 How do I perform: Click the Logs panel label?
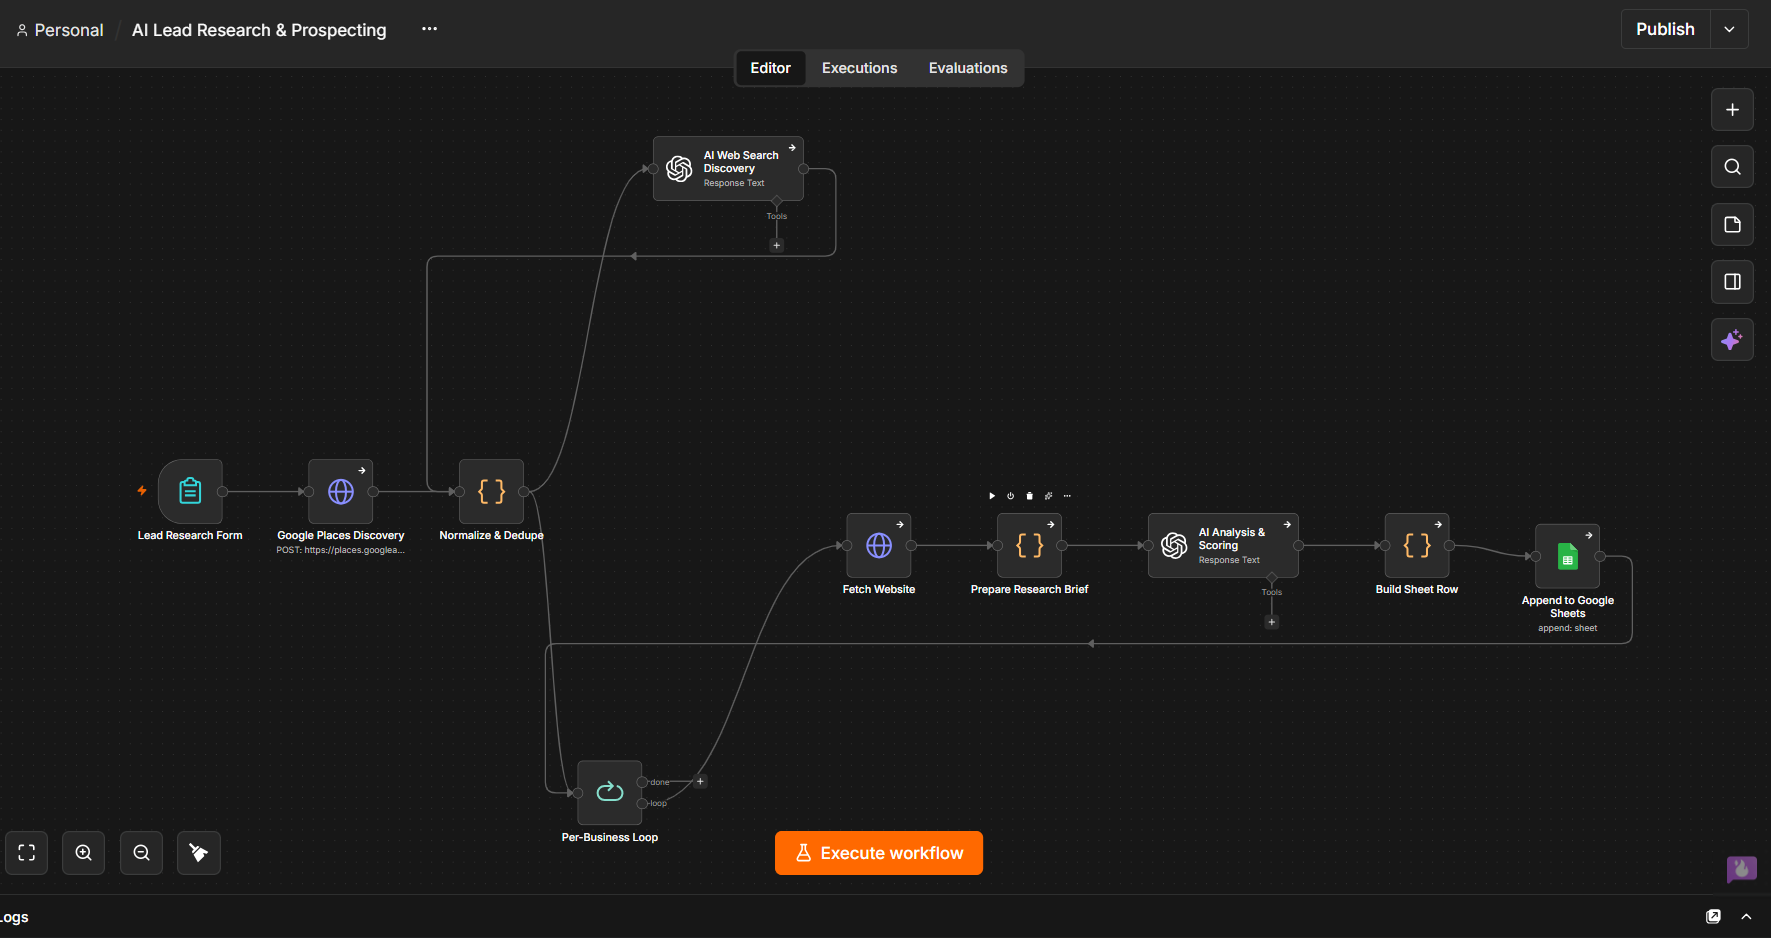click(14, 917)
